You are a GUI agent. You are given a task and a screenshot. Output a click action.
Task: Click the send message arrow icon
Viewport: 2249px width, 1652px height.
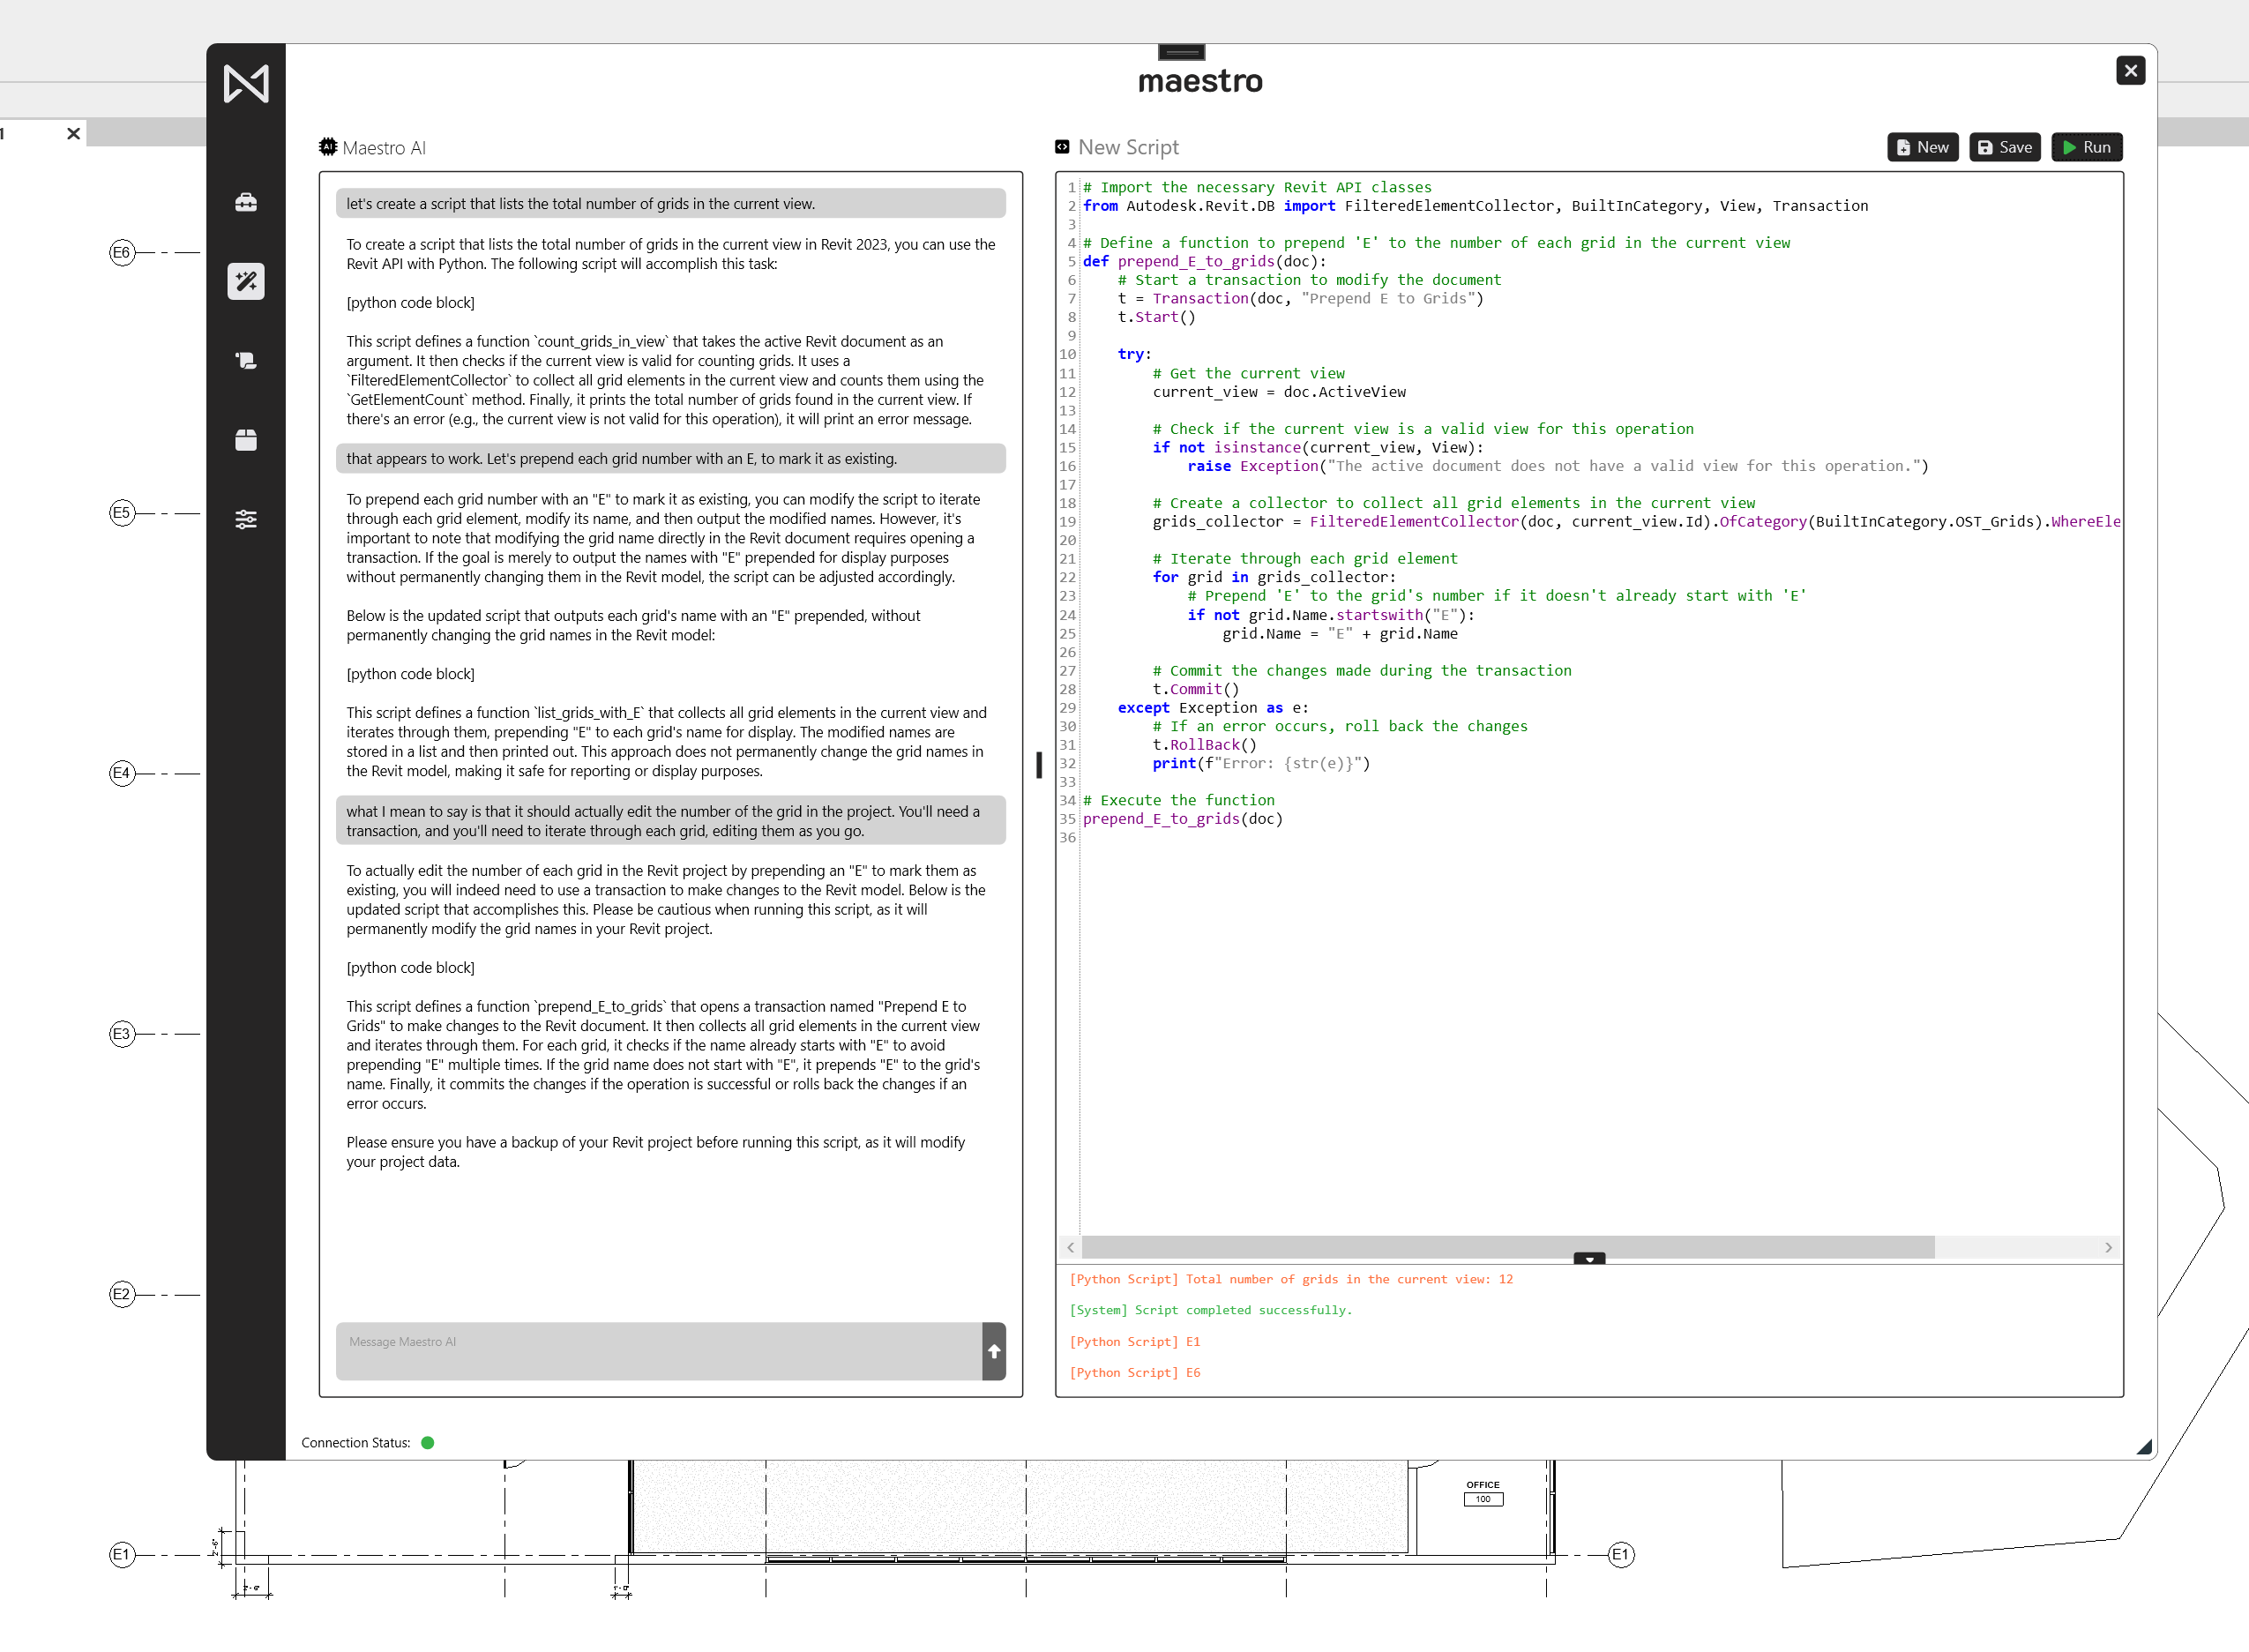(993, 1351)
